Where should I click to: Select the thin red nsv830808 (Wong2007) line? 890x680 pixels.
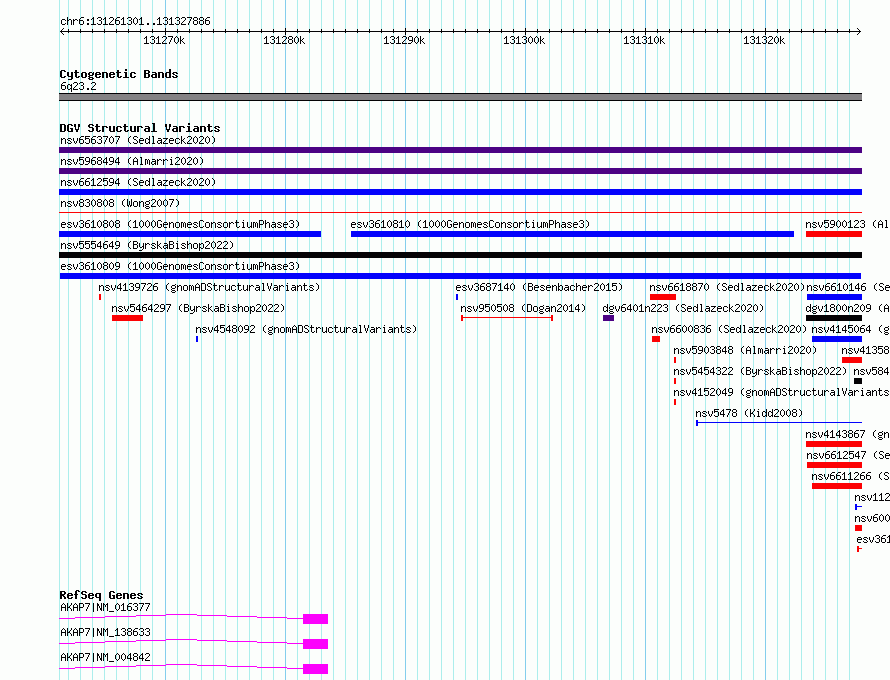pyautogui.click(x=460, y=212)
